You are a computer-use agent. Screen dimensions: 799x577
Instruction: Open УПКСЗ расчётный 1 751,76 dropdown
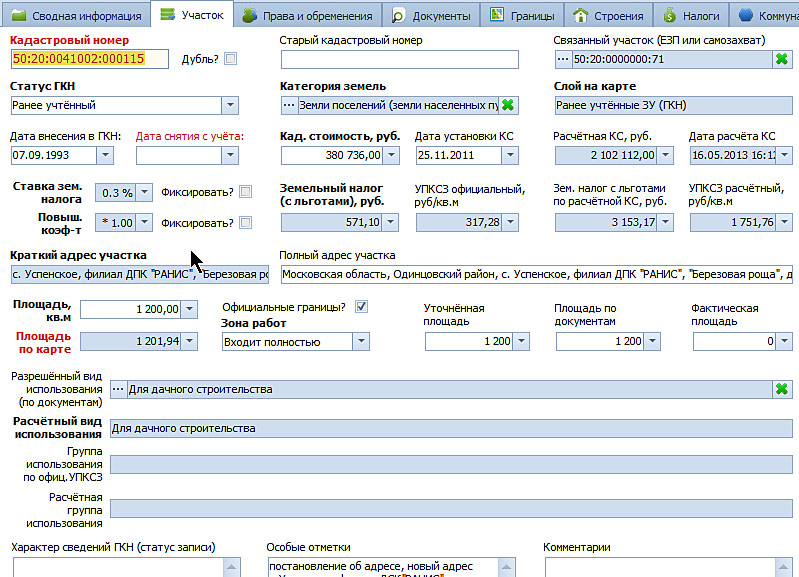coord(784,222)
